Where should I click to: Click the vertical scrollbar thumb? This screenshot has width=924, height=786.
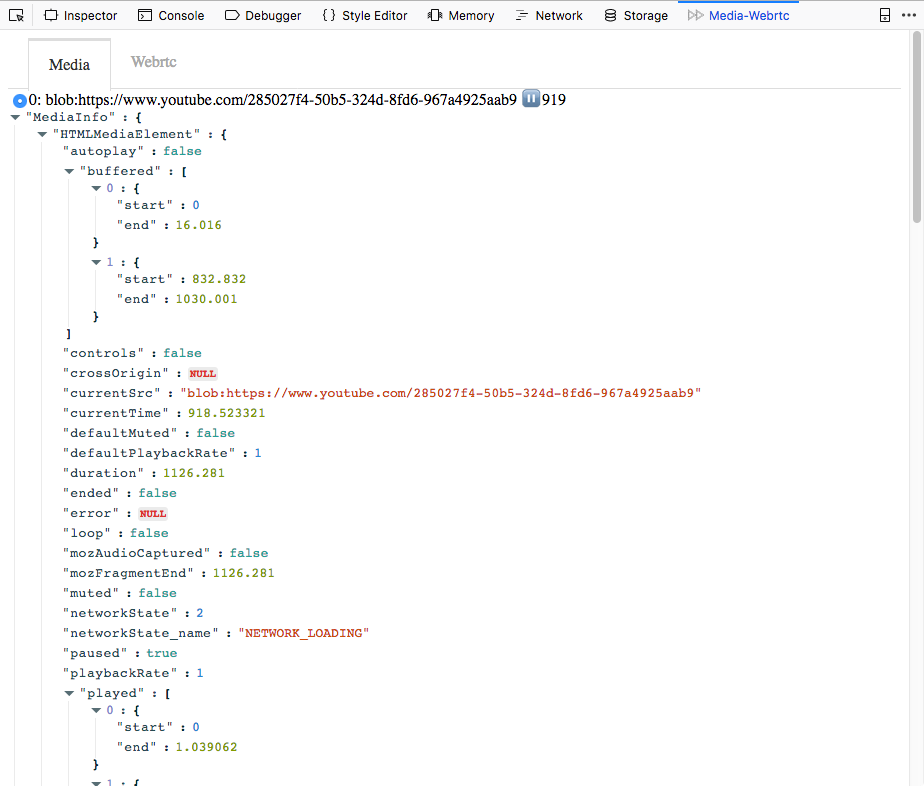coord(917,130)
